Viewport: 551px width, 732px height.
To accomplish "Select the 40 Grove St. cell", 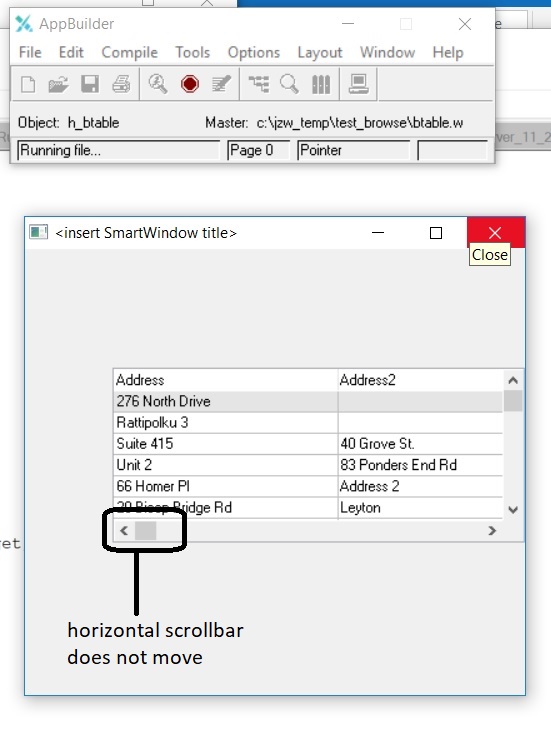I will 420,443.
